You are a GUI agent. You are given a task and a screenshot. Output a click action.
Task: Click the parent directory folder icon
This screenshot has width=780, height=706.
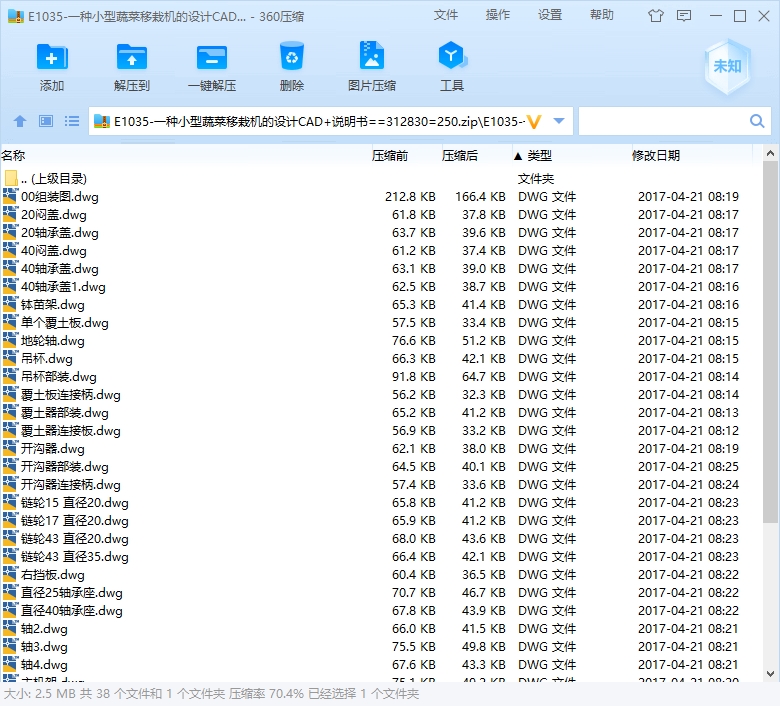click(11, 178)
